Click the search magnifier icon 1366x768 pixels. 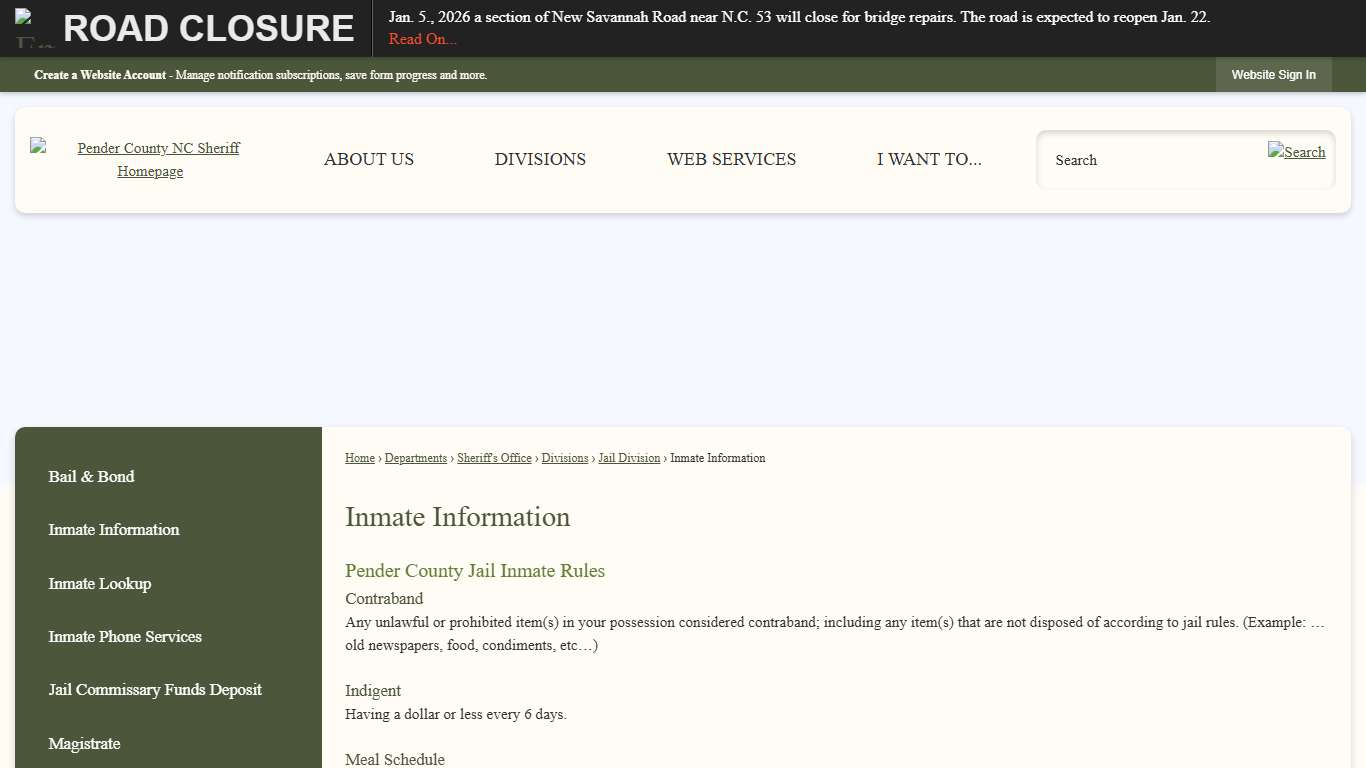[1296, 152]
